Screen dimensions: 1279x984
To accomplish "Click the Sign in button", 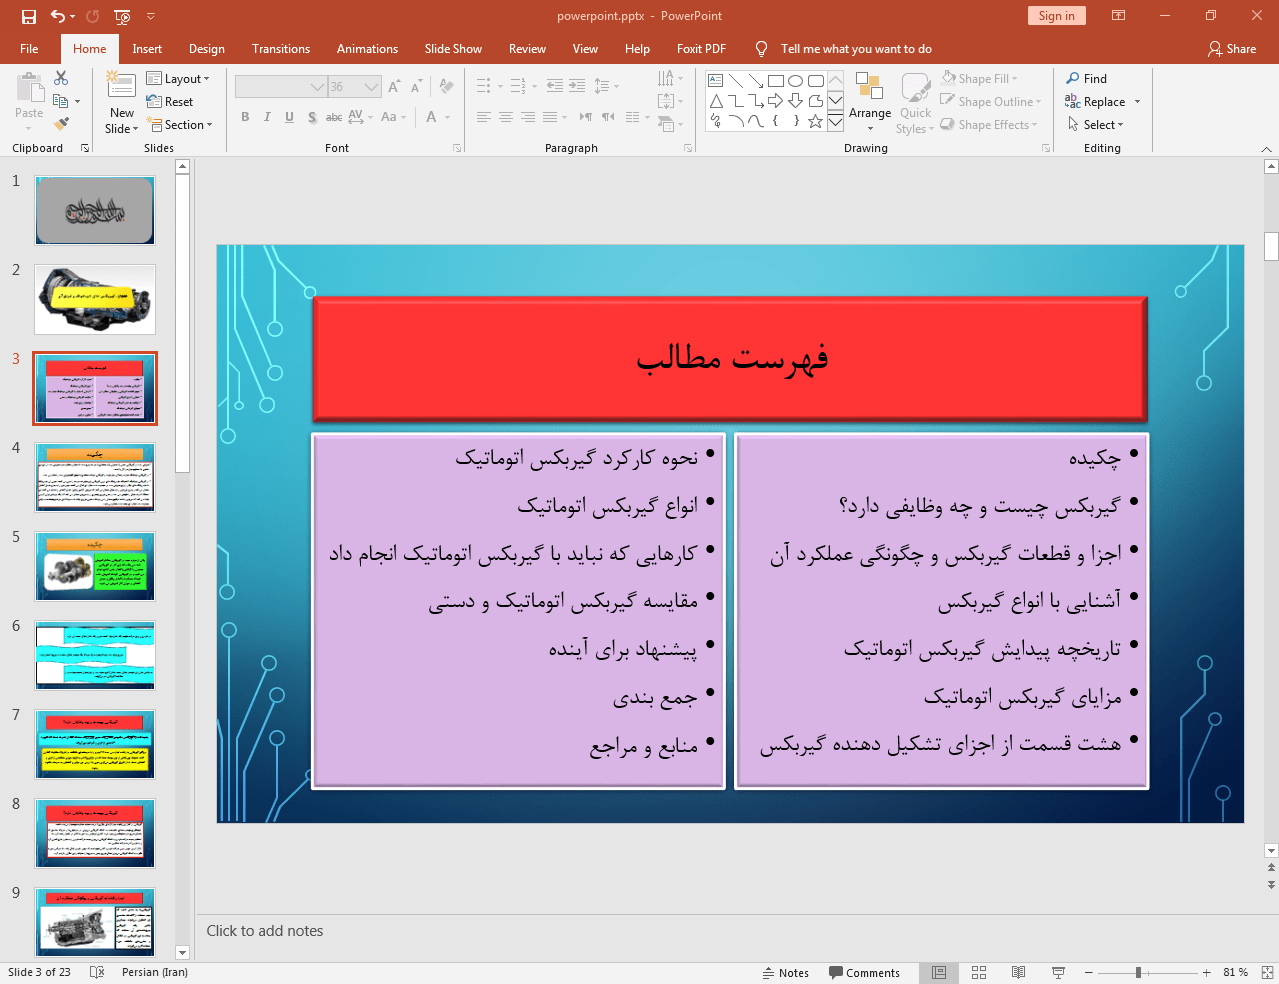I will [1056, 16].
